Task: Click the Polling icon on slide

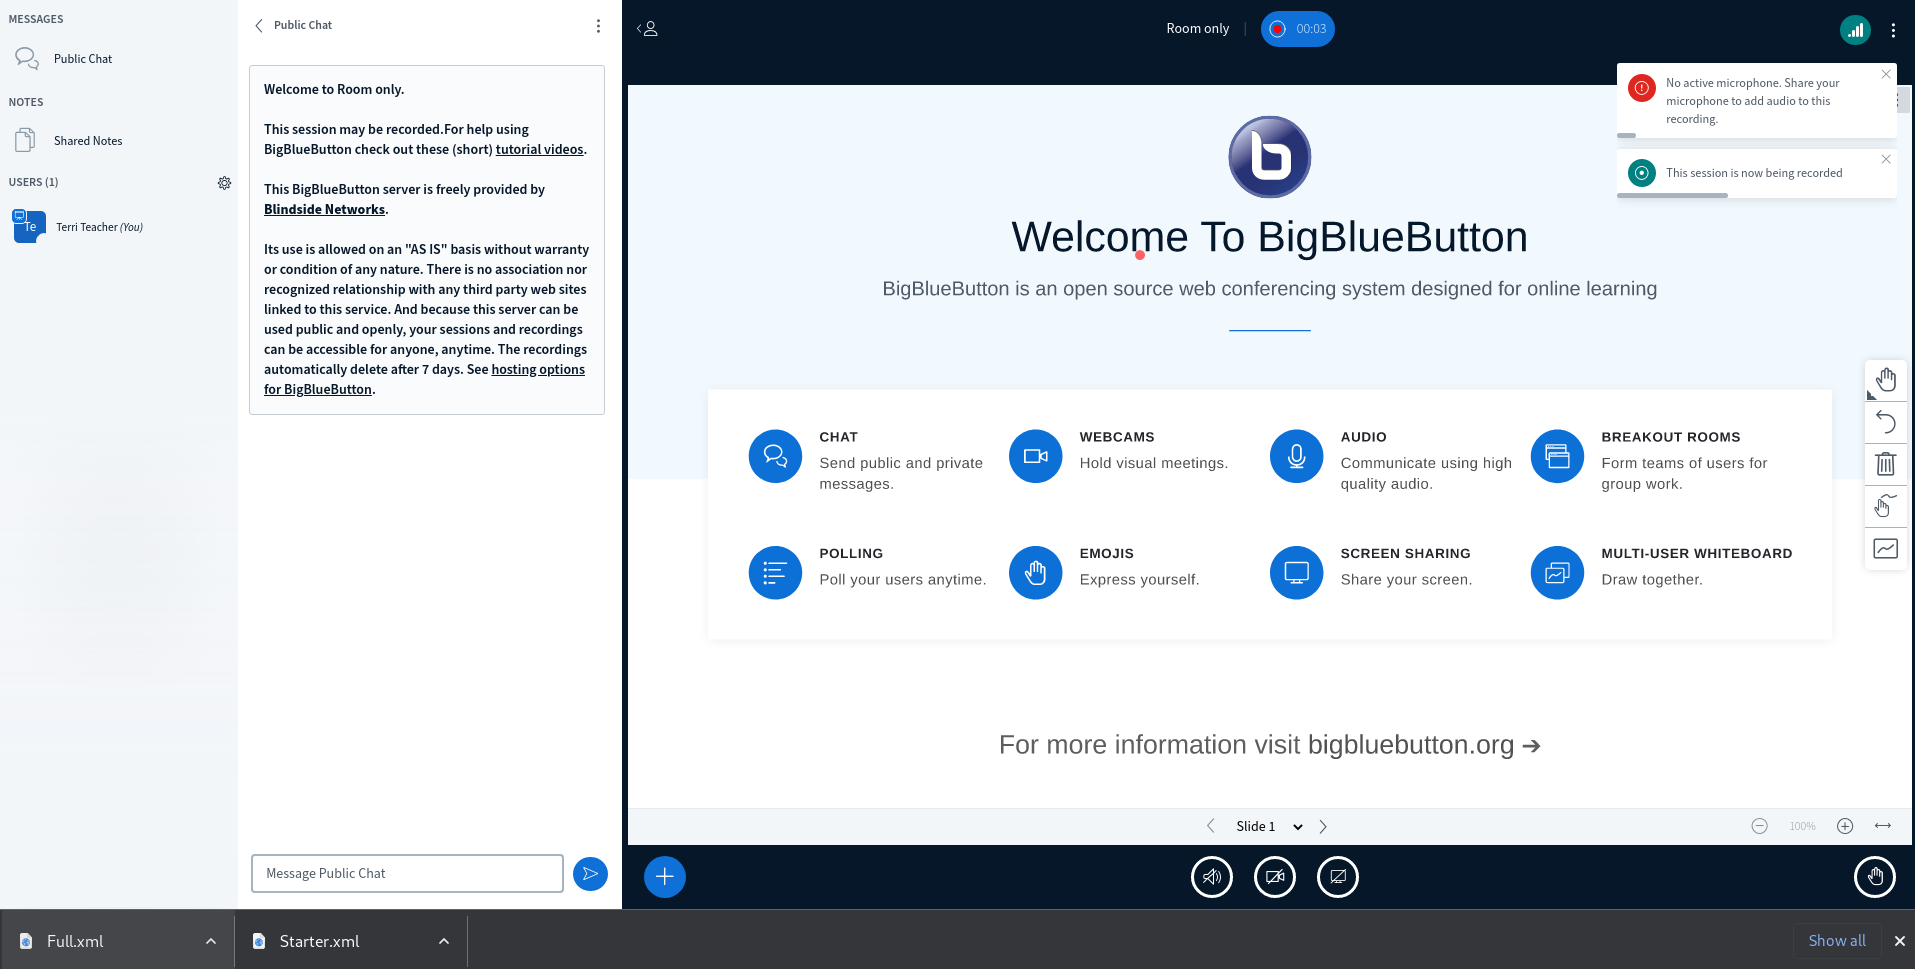Action: pyautogui.click(x=775, y=573)
